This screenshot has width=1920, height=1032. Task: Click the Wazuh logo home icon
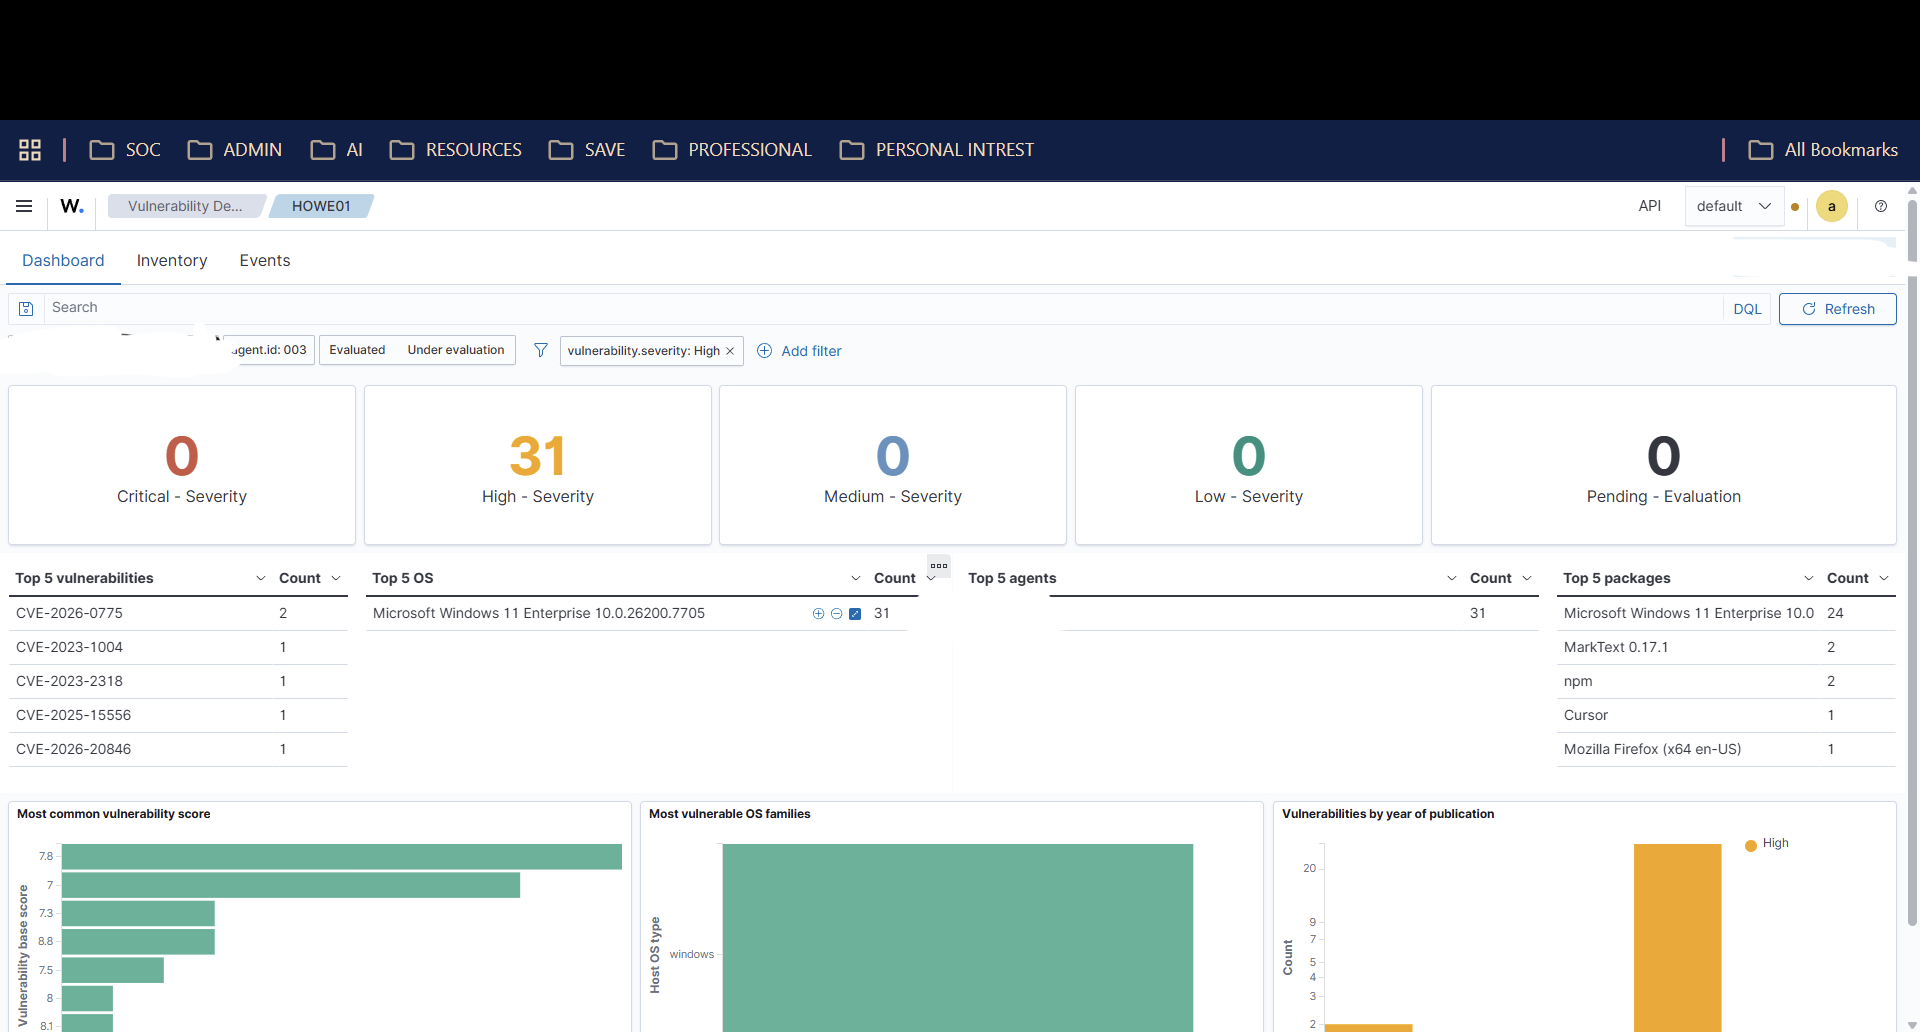[72, 206]
